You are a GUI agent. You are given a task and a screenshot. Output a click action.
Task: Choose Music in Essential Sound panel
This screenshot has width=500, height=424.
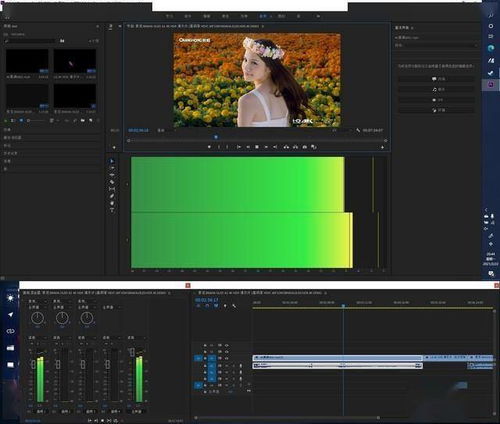[x=436, y=89]
